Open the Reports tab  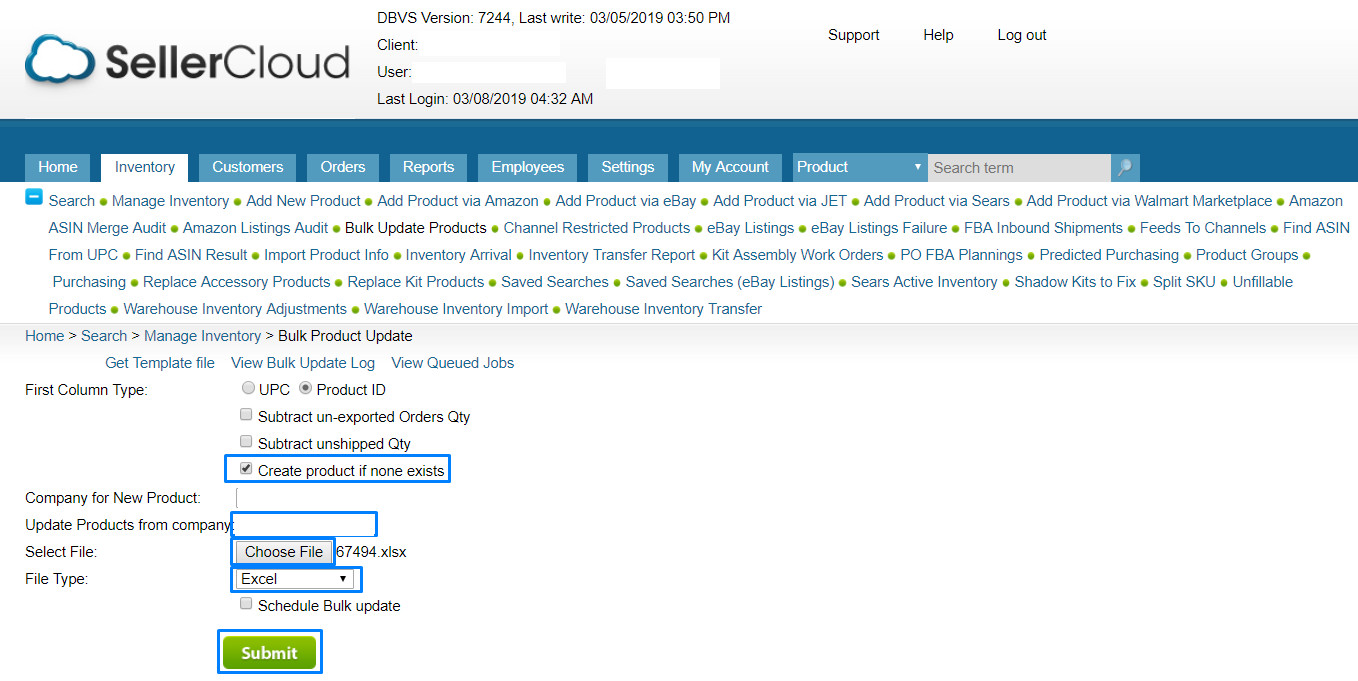pyautogui.click(x=428, y=167)
